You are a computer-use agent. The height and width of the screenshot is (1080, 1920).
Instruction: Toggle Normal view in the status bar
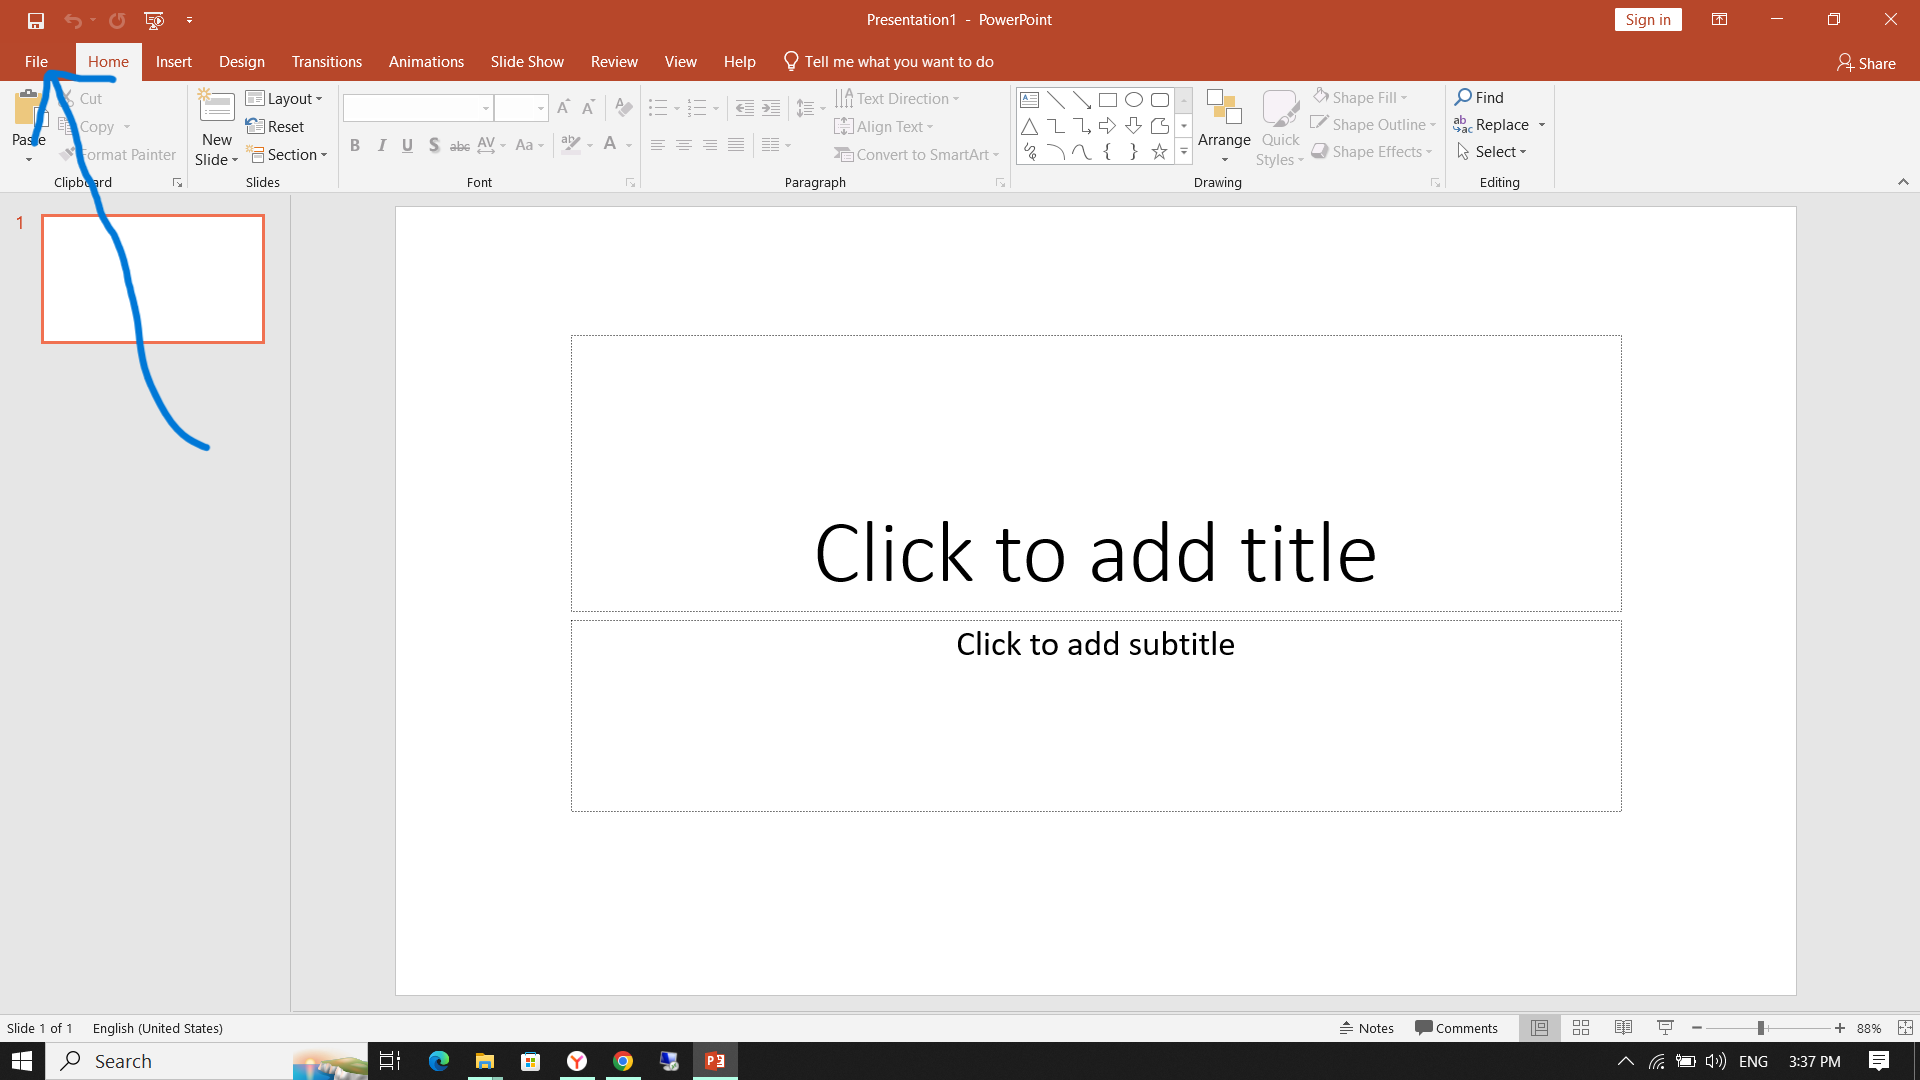[x=1539, y=1028]
